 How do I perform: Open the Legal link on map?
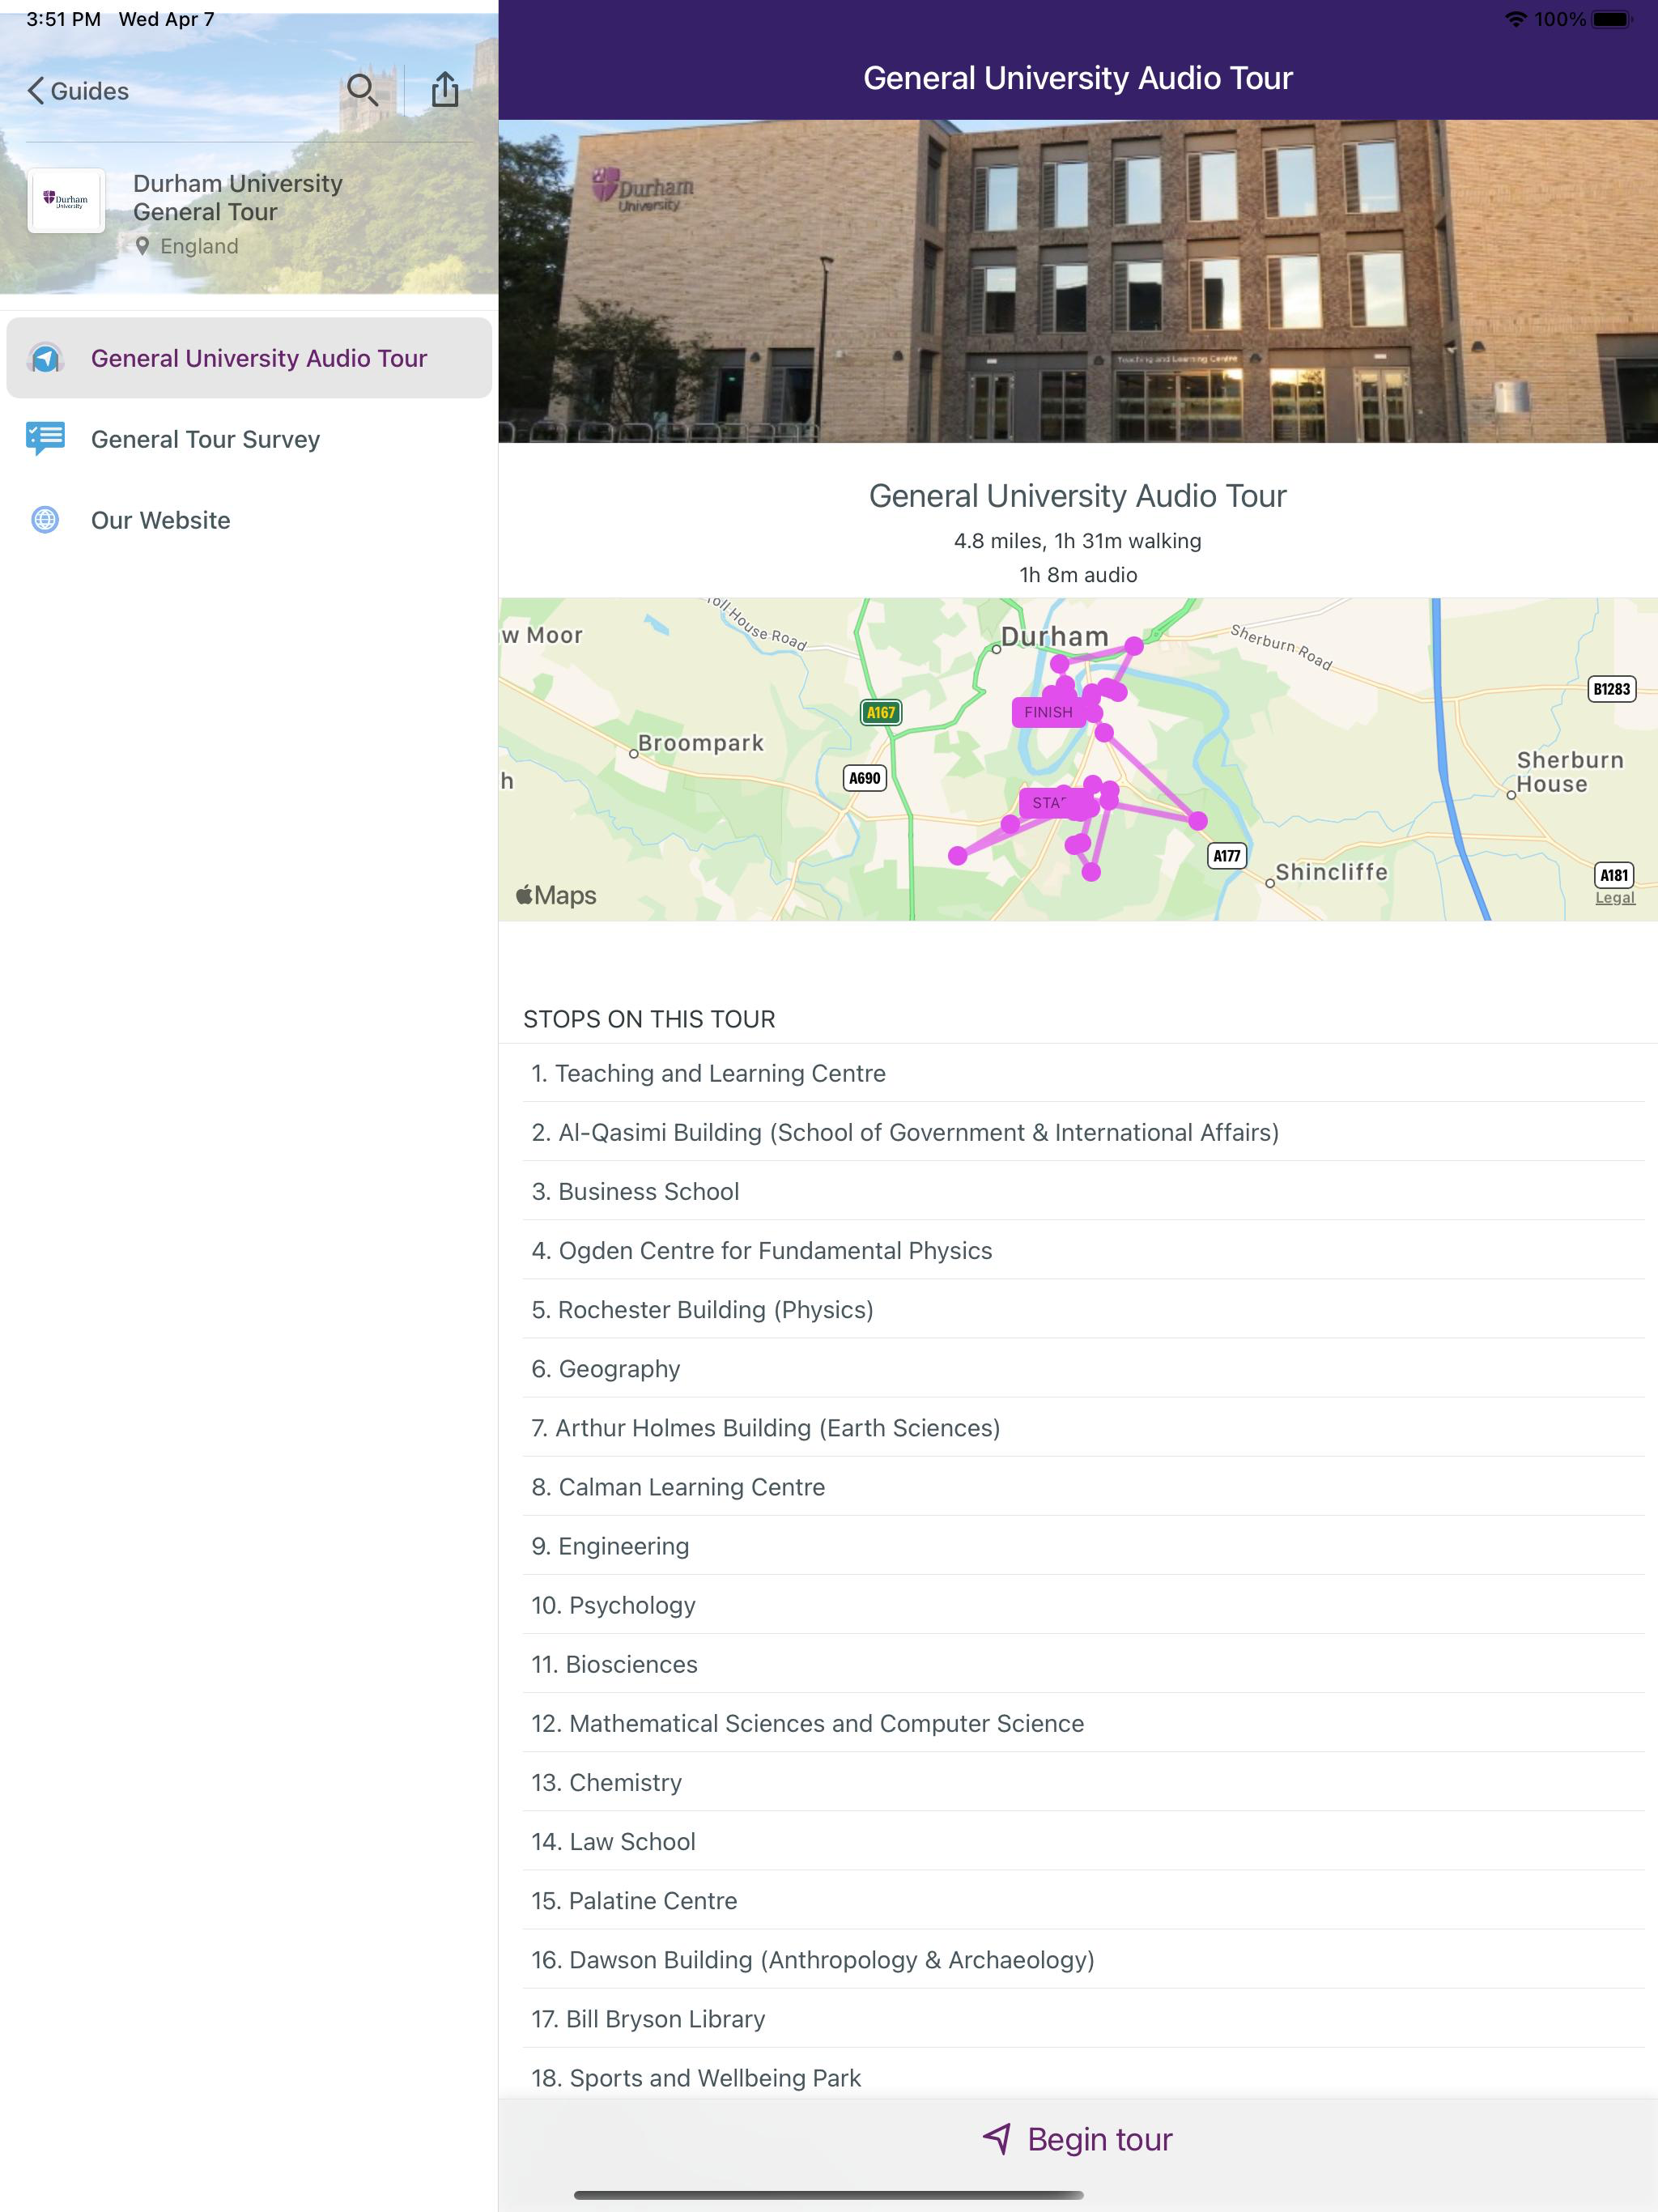coord(1614,898)
